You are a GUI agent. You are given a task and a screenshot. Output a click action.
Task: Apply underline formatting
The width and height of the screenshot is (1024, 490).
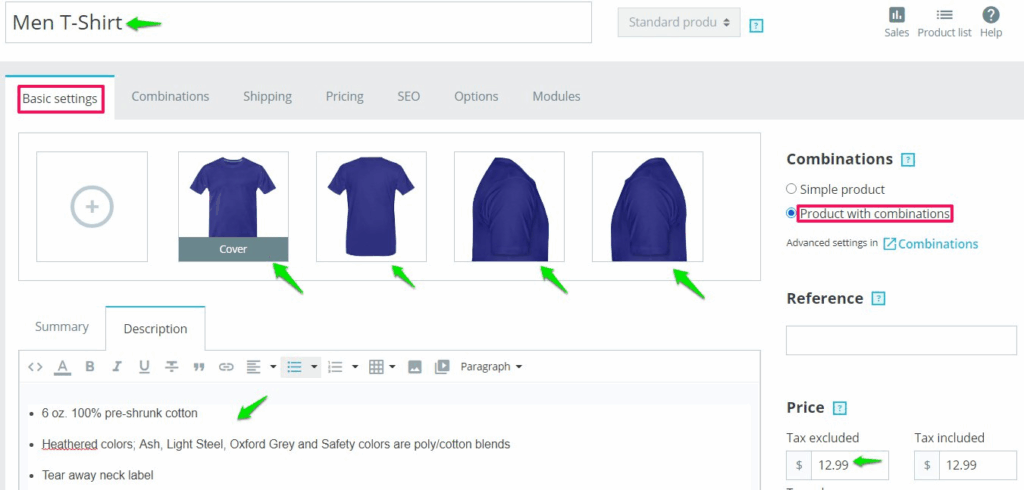pos(144,367)
